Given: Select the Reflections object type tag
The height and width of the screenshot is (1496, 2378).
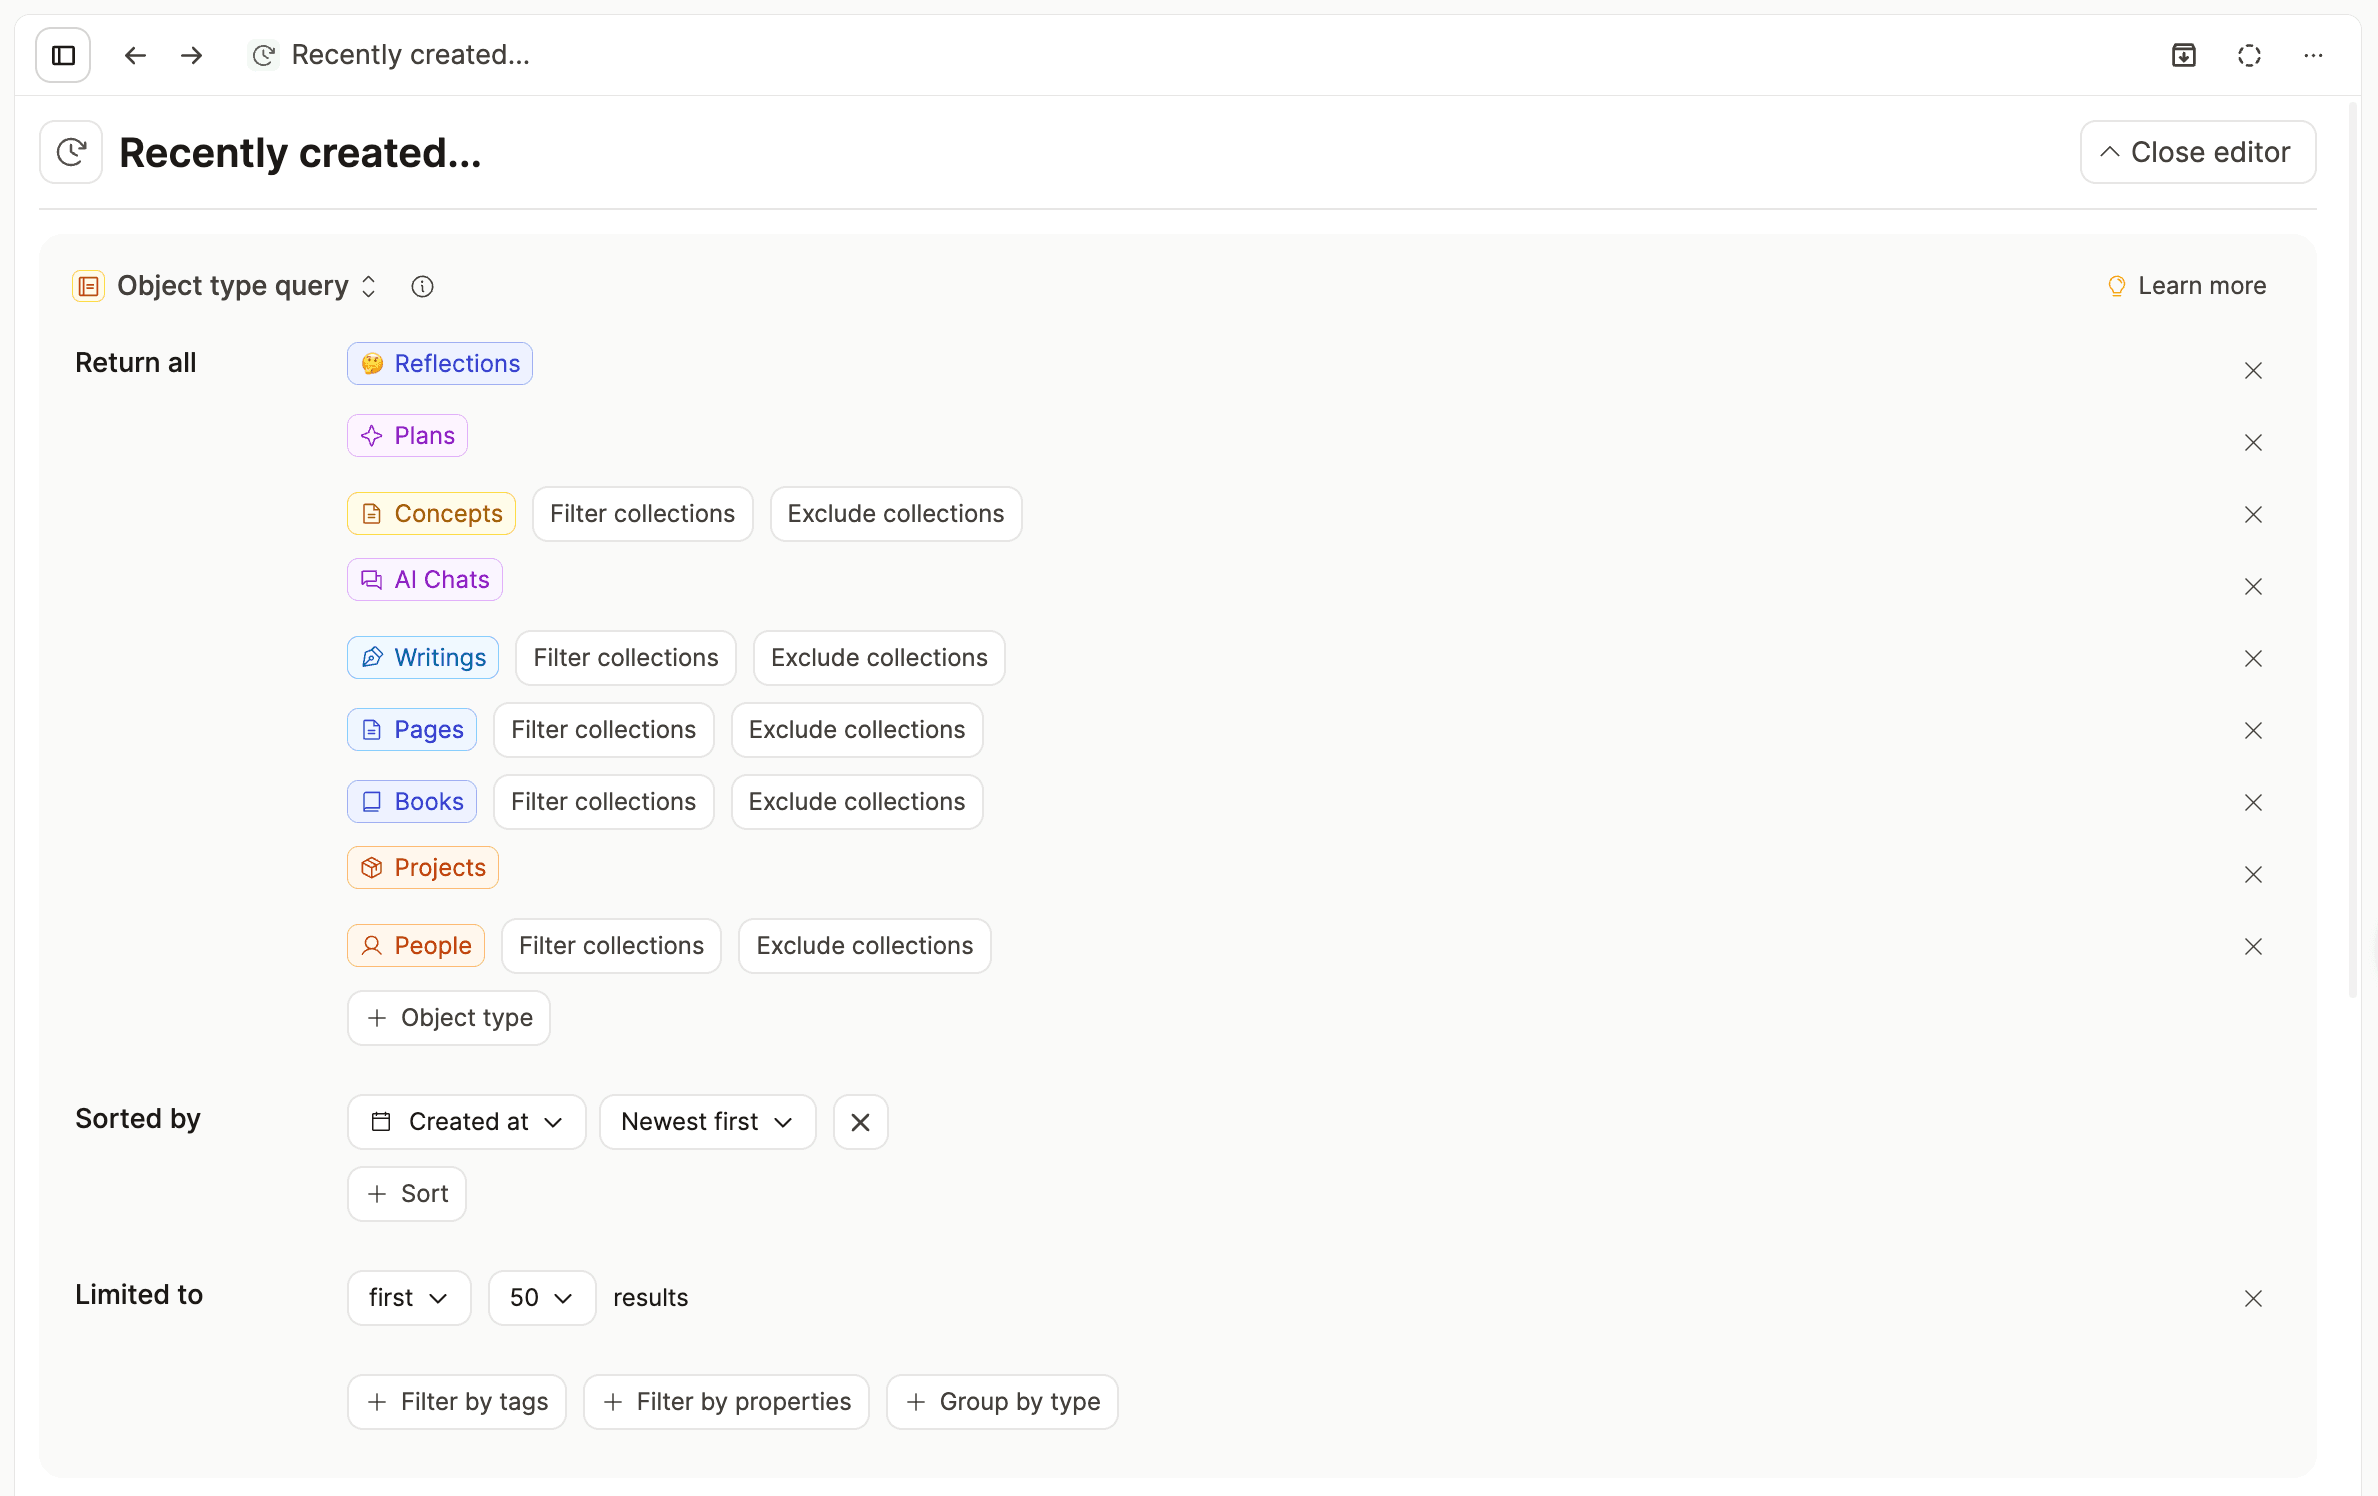Looking at the screenshot, I should click(x=438, y=363).
